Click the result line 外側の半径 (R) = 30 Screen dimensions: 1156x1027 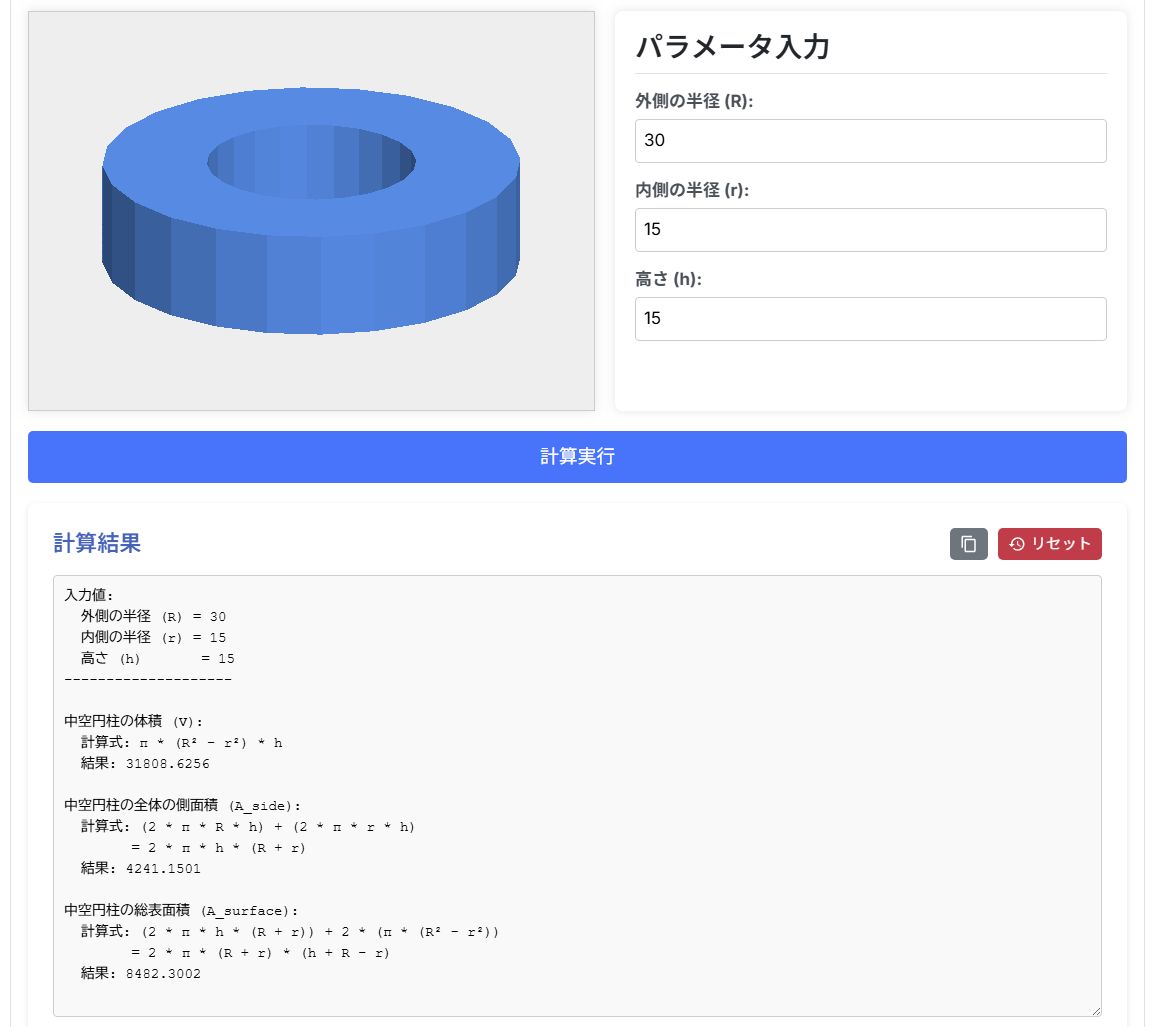click(153, 616)
